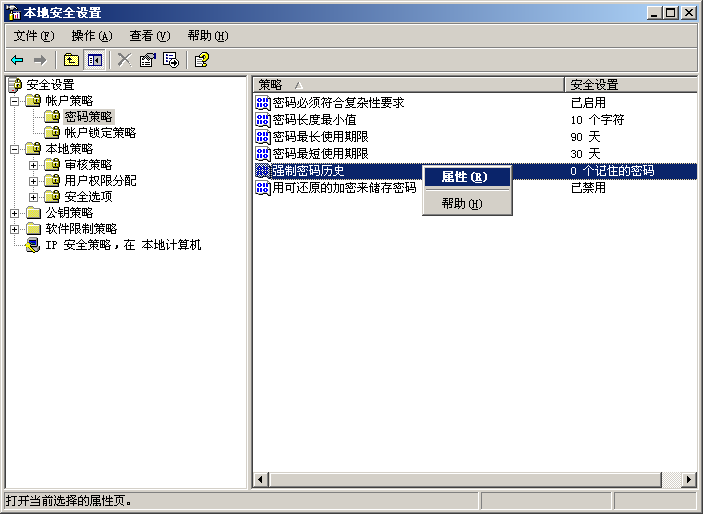Sort by the 安全设置 column header
This screenshot has width=703, height=514.
point(631,84)
